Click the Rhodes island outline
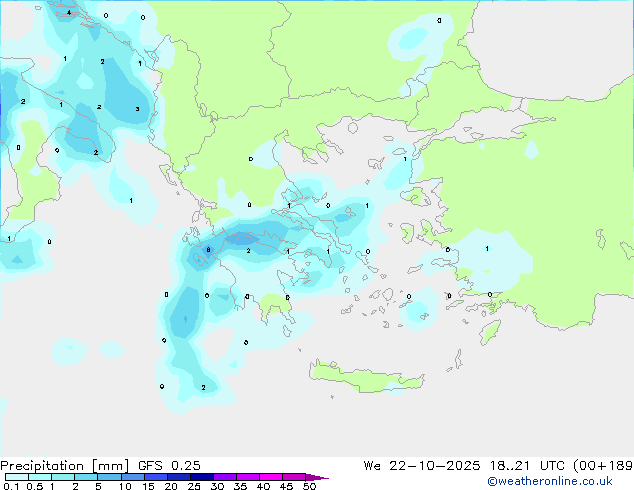Viewport: 634px width, 490px height. (490, 332)
